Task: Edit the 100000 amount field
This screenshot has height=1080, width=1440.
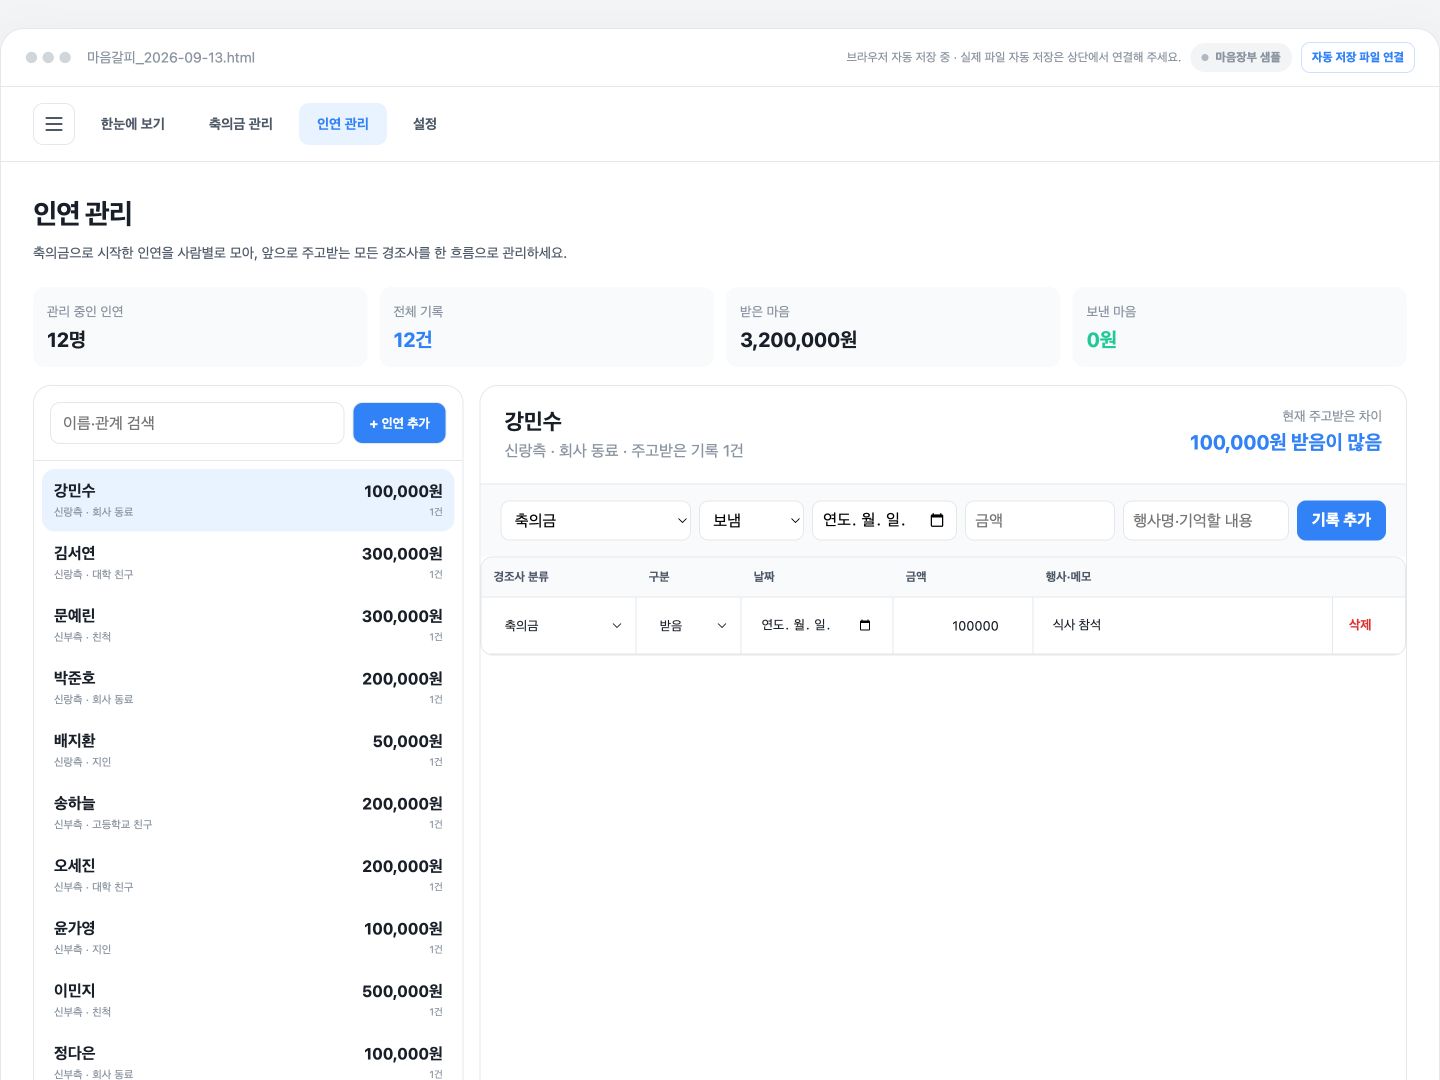Action: coord(963,626)
